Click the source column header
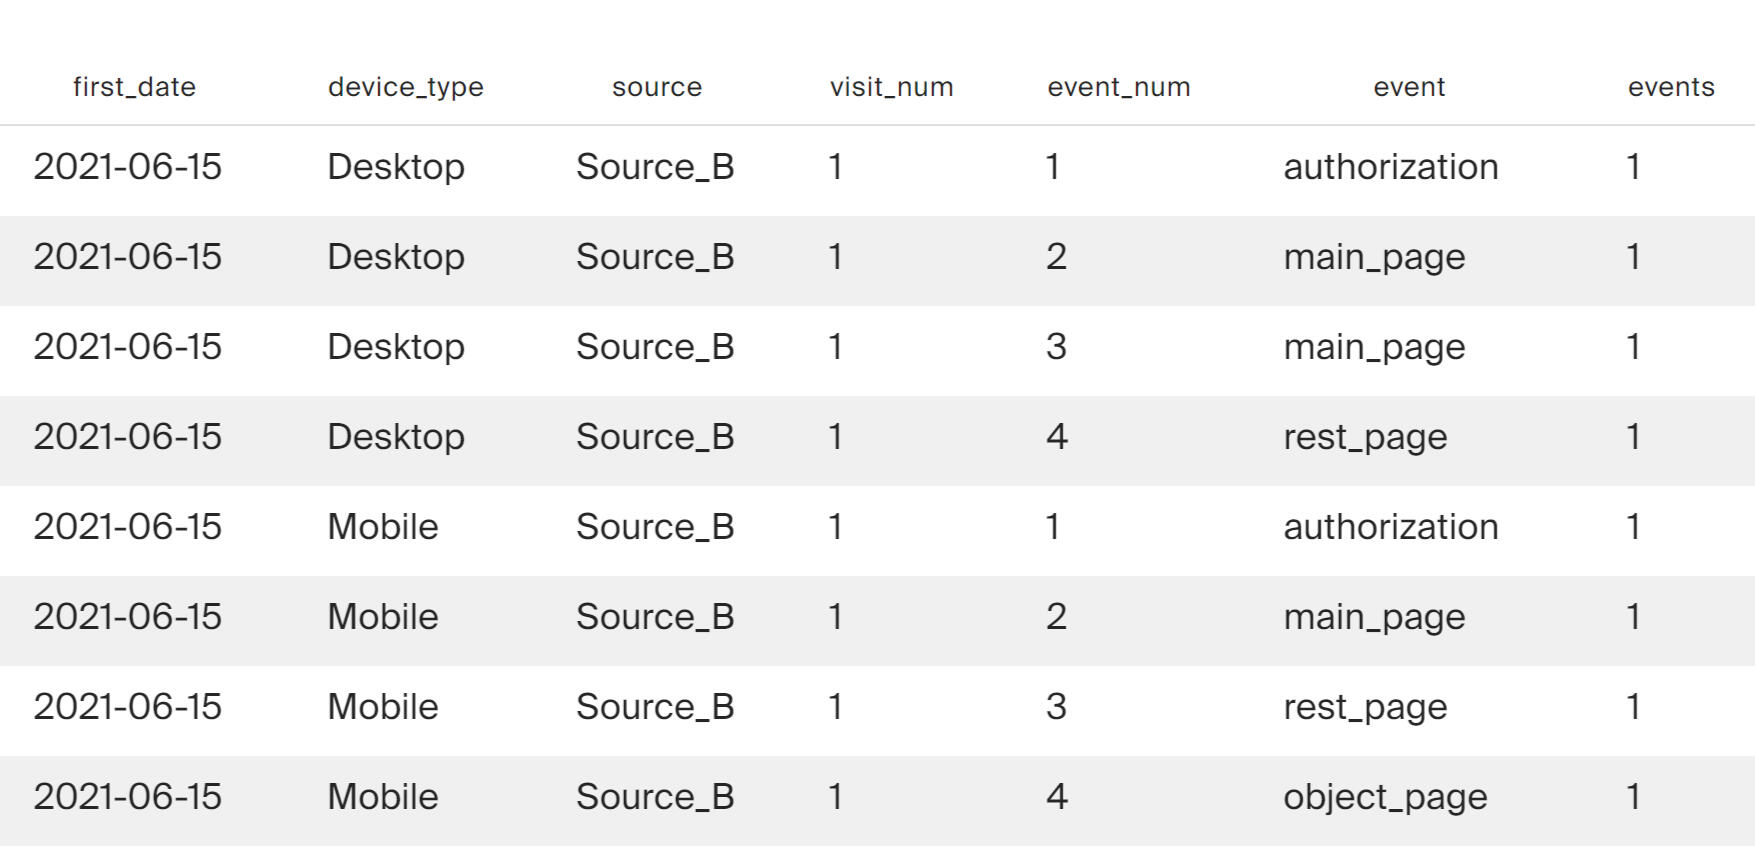Screen dimensions: 1755x847 (657, 87)
